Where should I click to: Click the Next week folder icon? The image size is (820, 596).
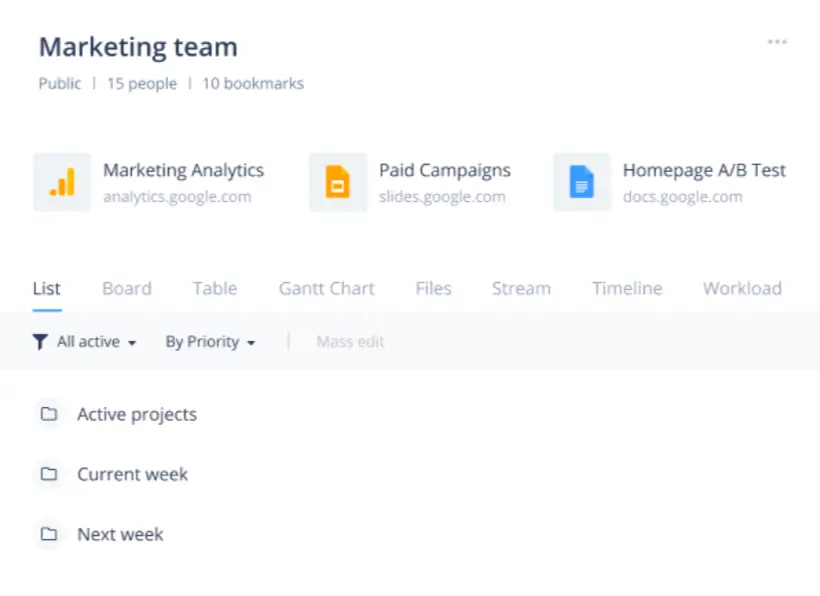click(x=49, y=534)
